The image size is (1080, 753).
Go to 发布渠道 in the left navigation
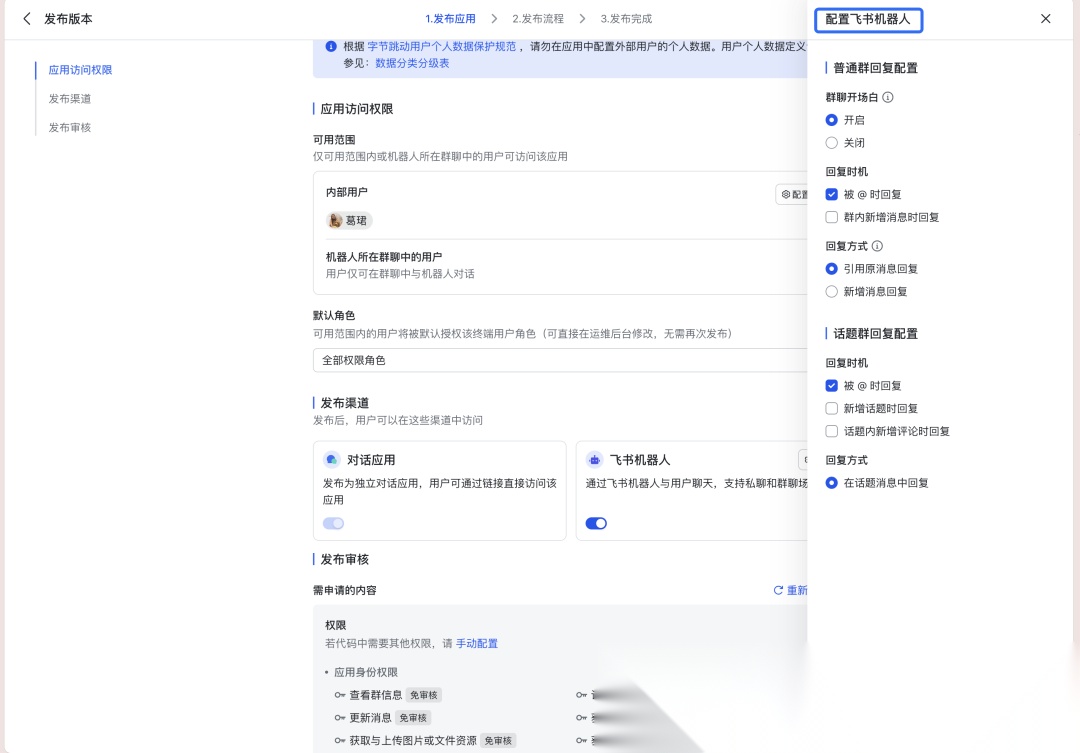click(70, 99)
